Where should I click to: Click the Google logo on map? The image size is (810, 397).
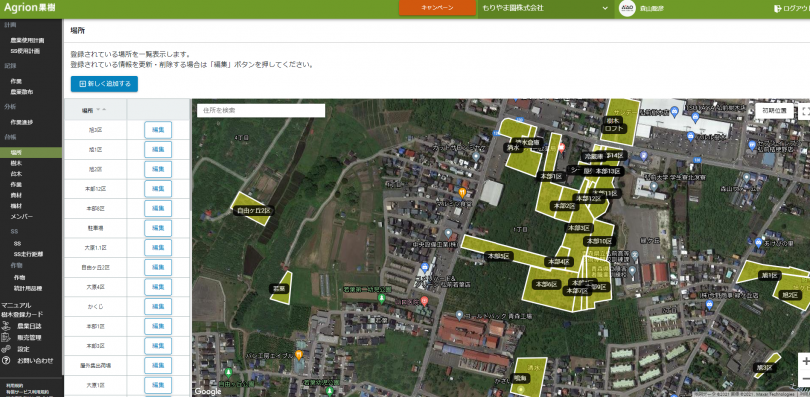click(208, 391)
